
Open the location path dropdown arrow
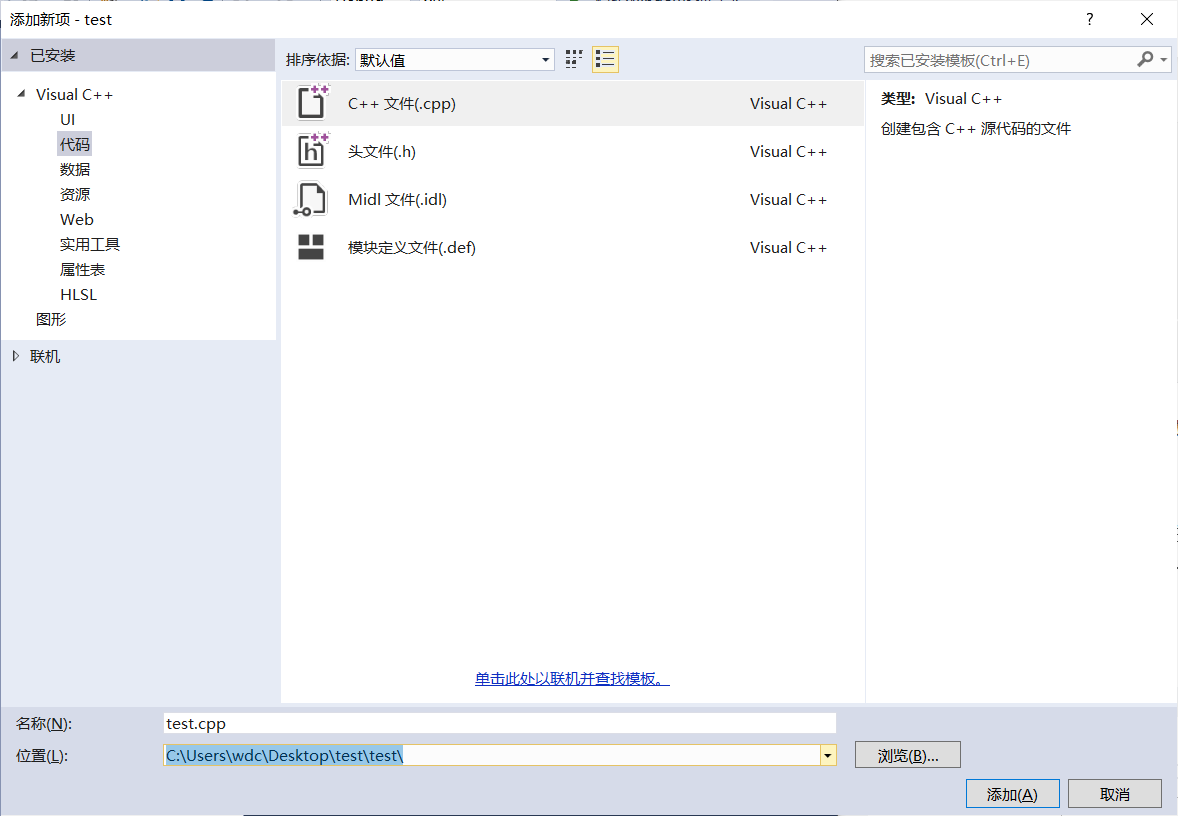point(828,755)
